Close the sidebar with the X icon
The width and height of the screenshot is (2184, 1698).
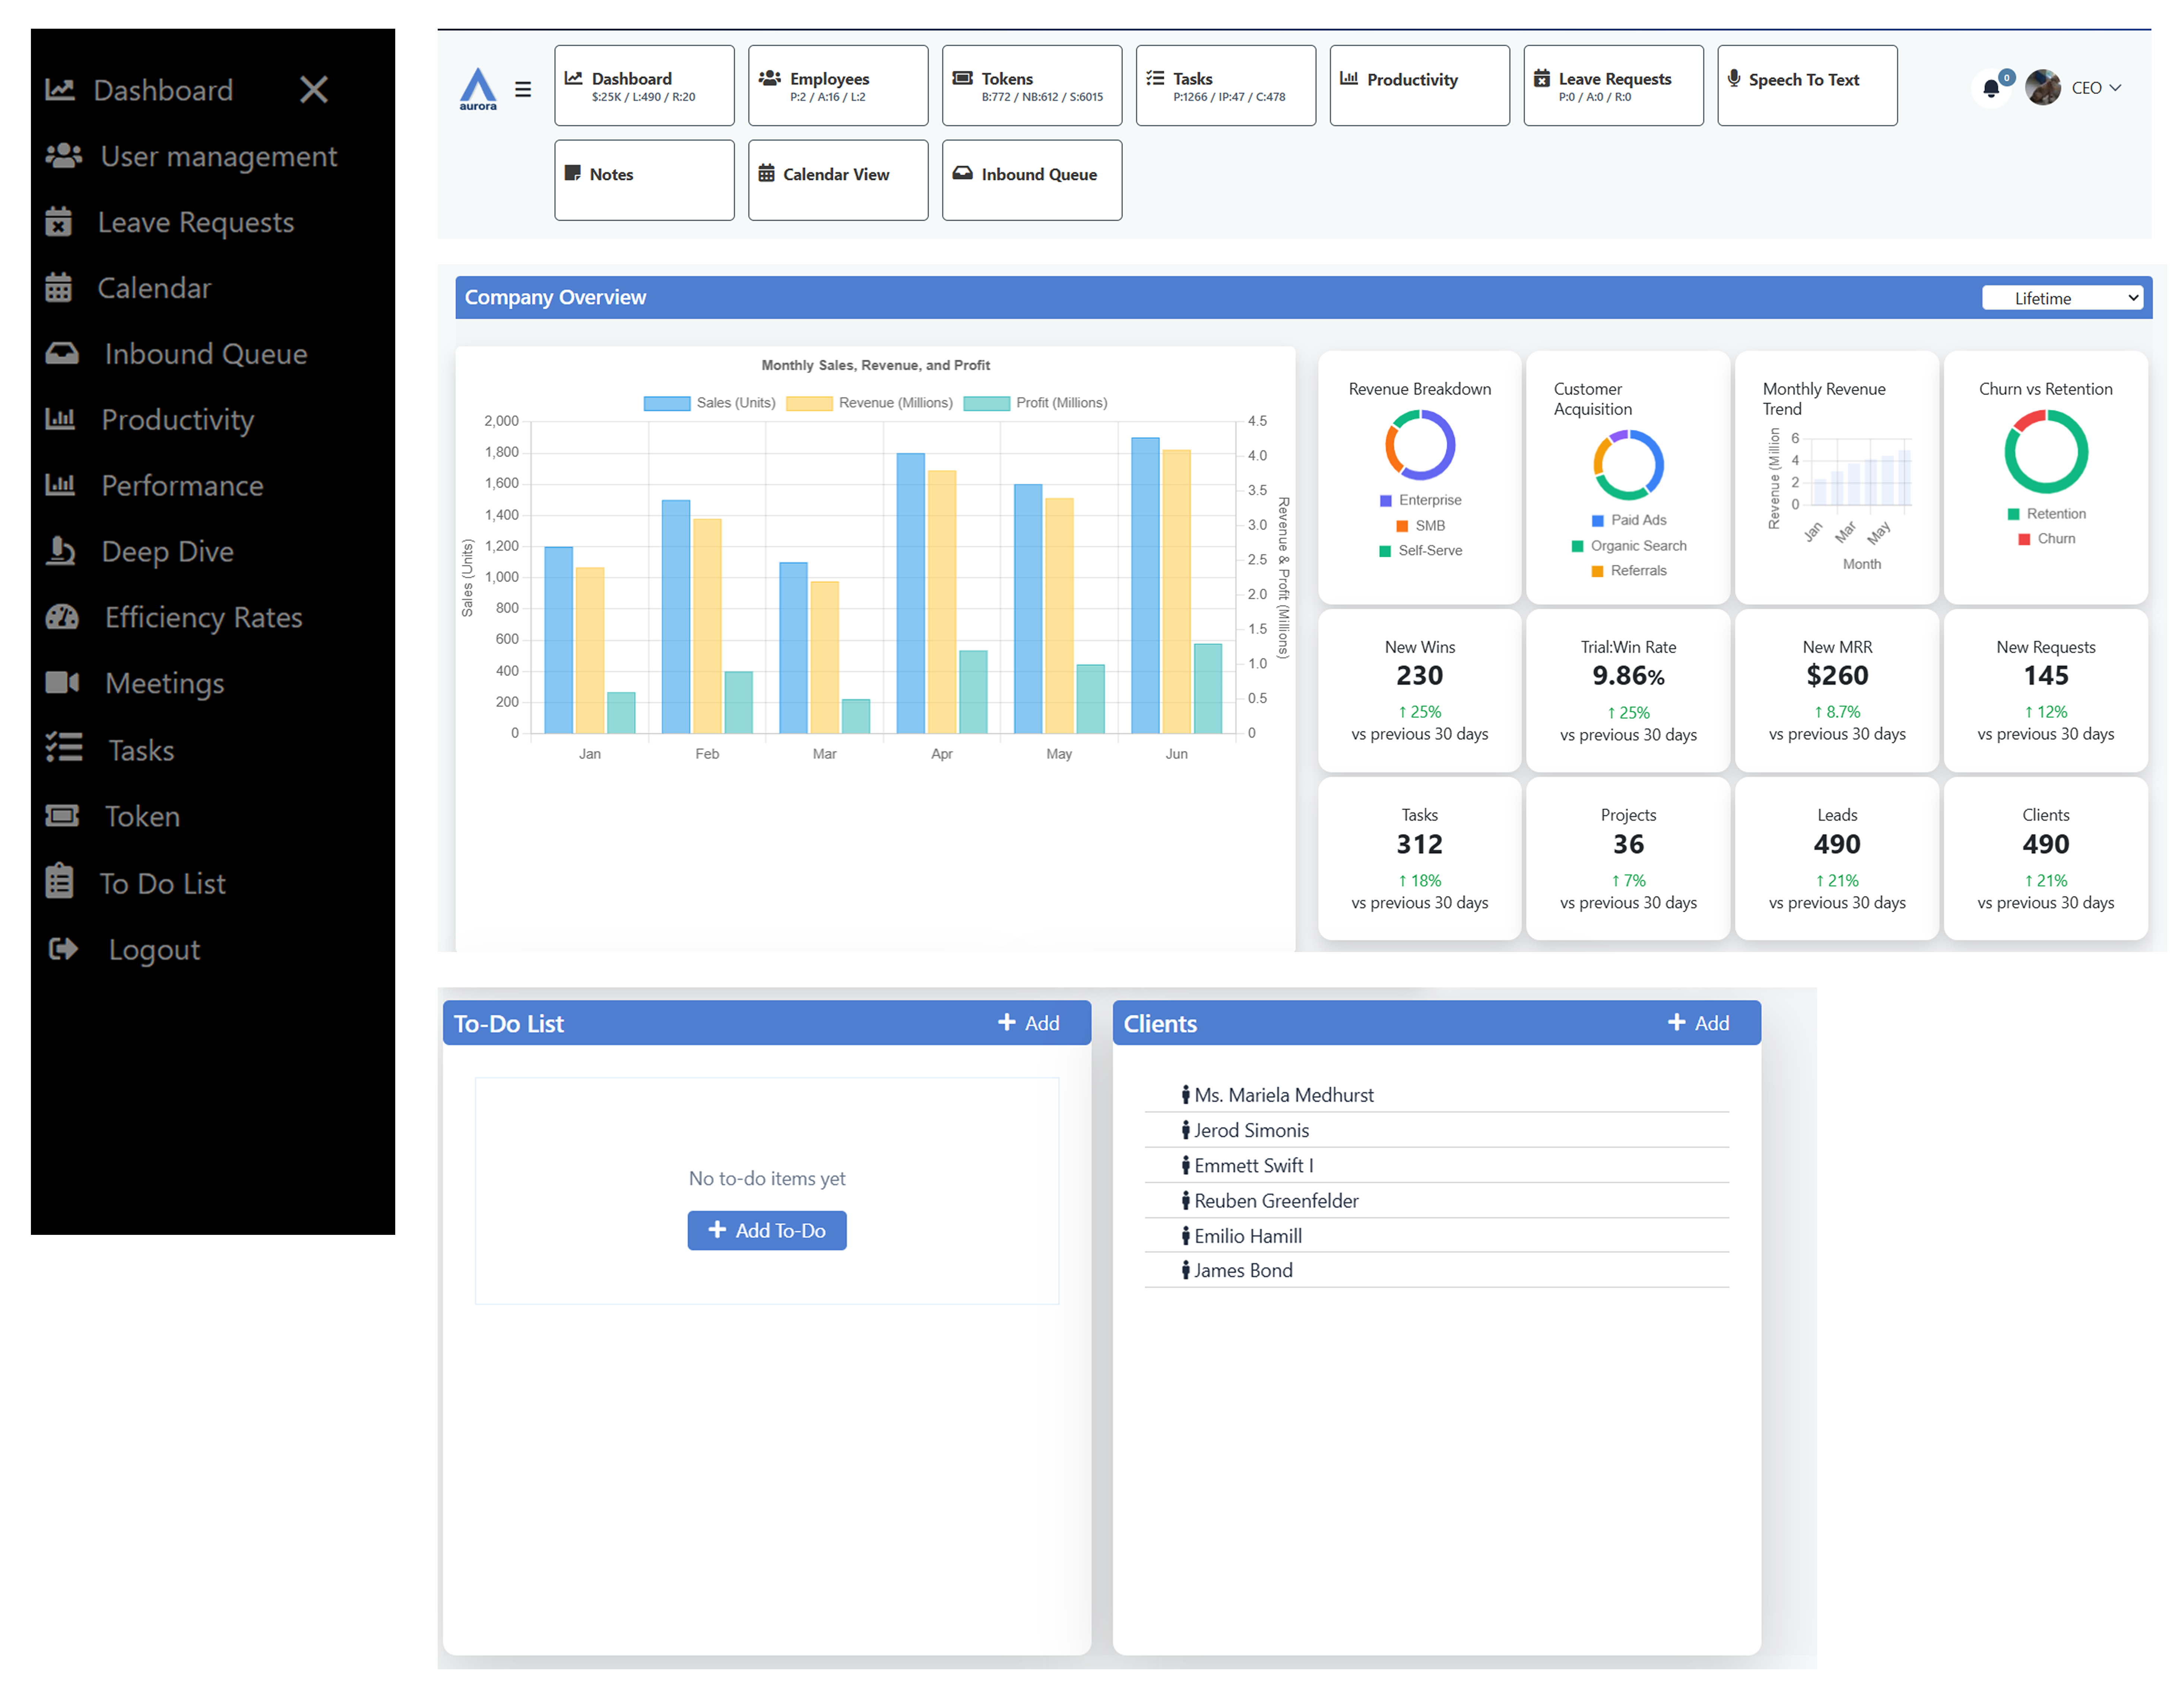314,90
